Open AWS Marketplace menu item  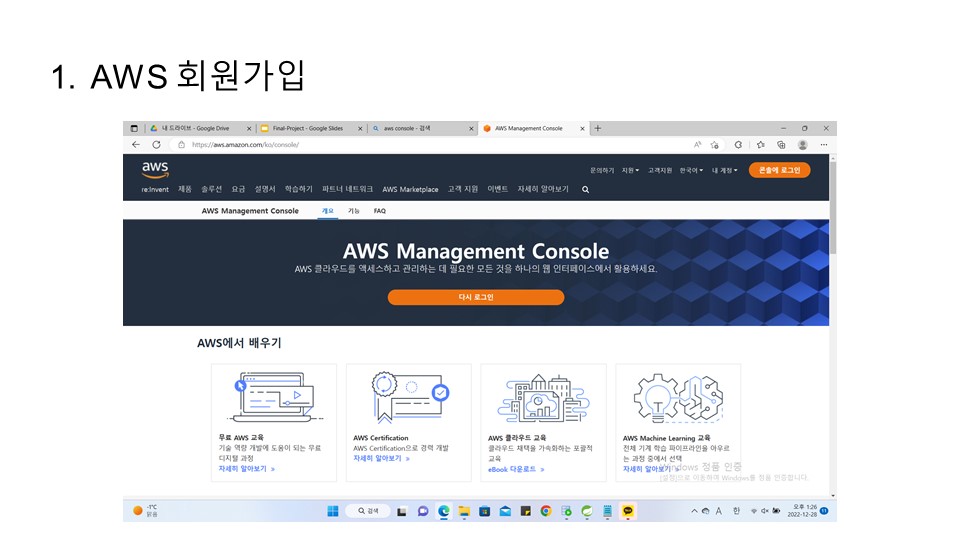click(x=410, y=190)
